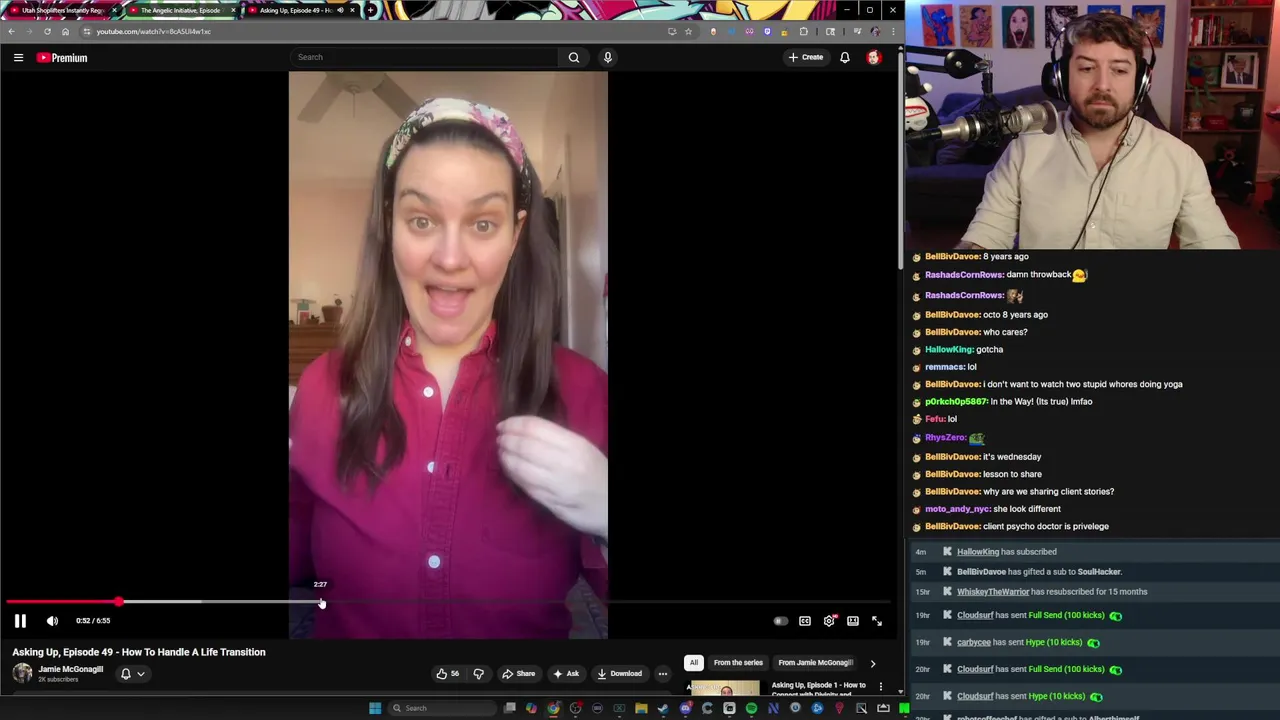This screenshot has width=1280, height=720.
Task: Click the red playhead scrubber knob
Action: pyautogui.click(x=119, y=602)
